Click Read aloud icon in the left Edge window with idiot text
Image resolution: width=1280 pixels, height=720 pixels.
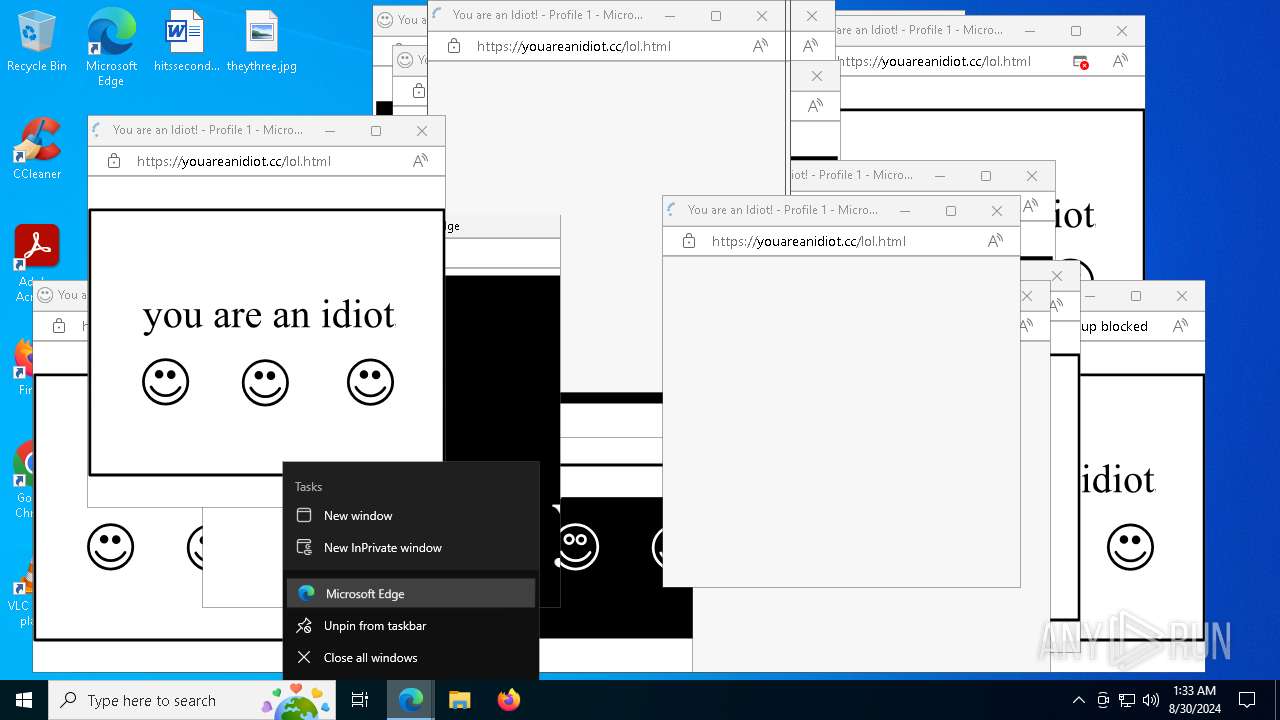click(x=421, y=161)
